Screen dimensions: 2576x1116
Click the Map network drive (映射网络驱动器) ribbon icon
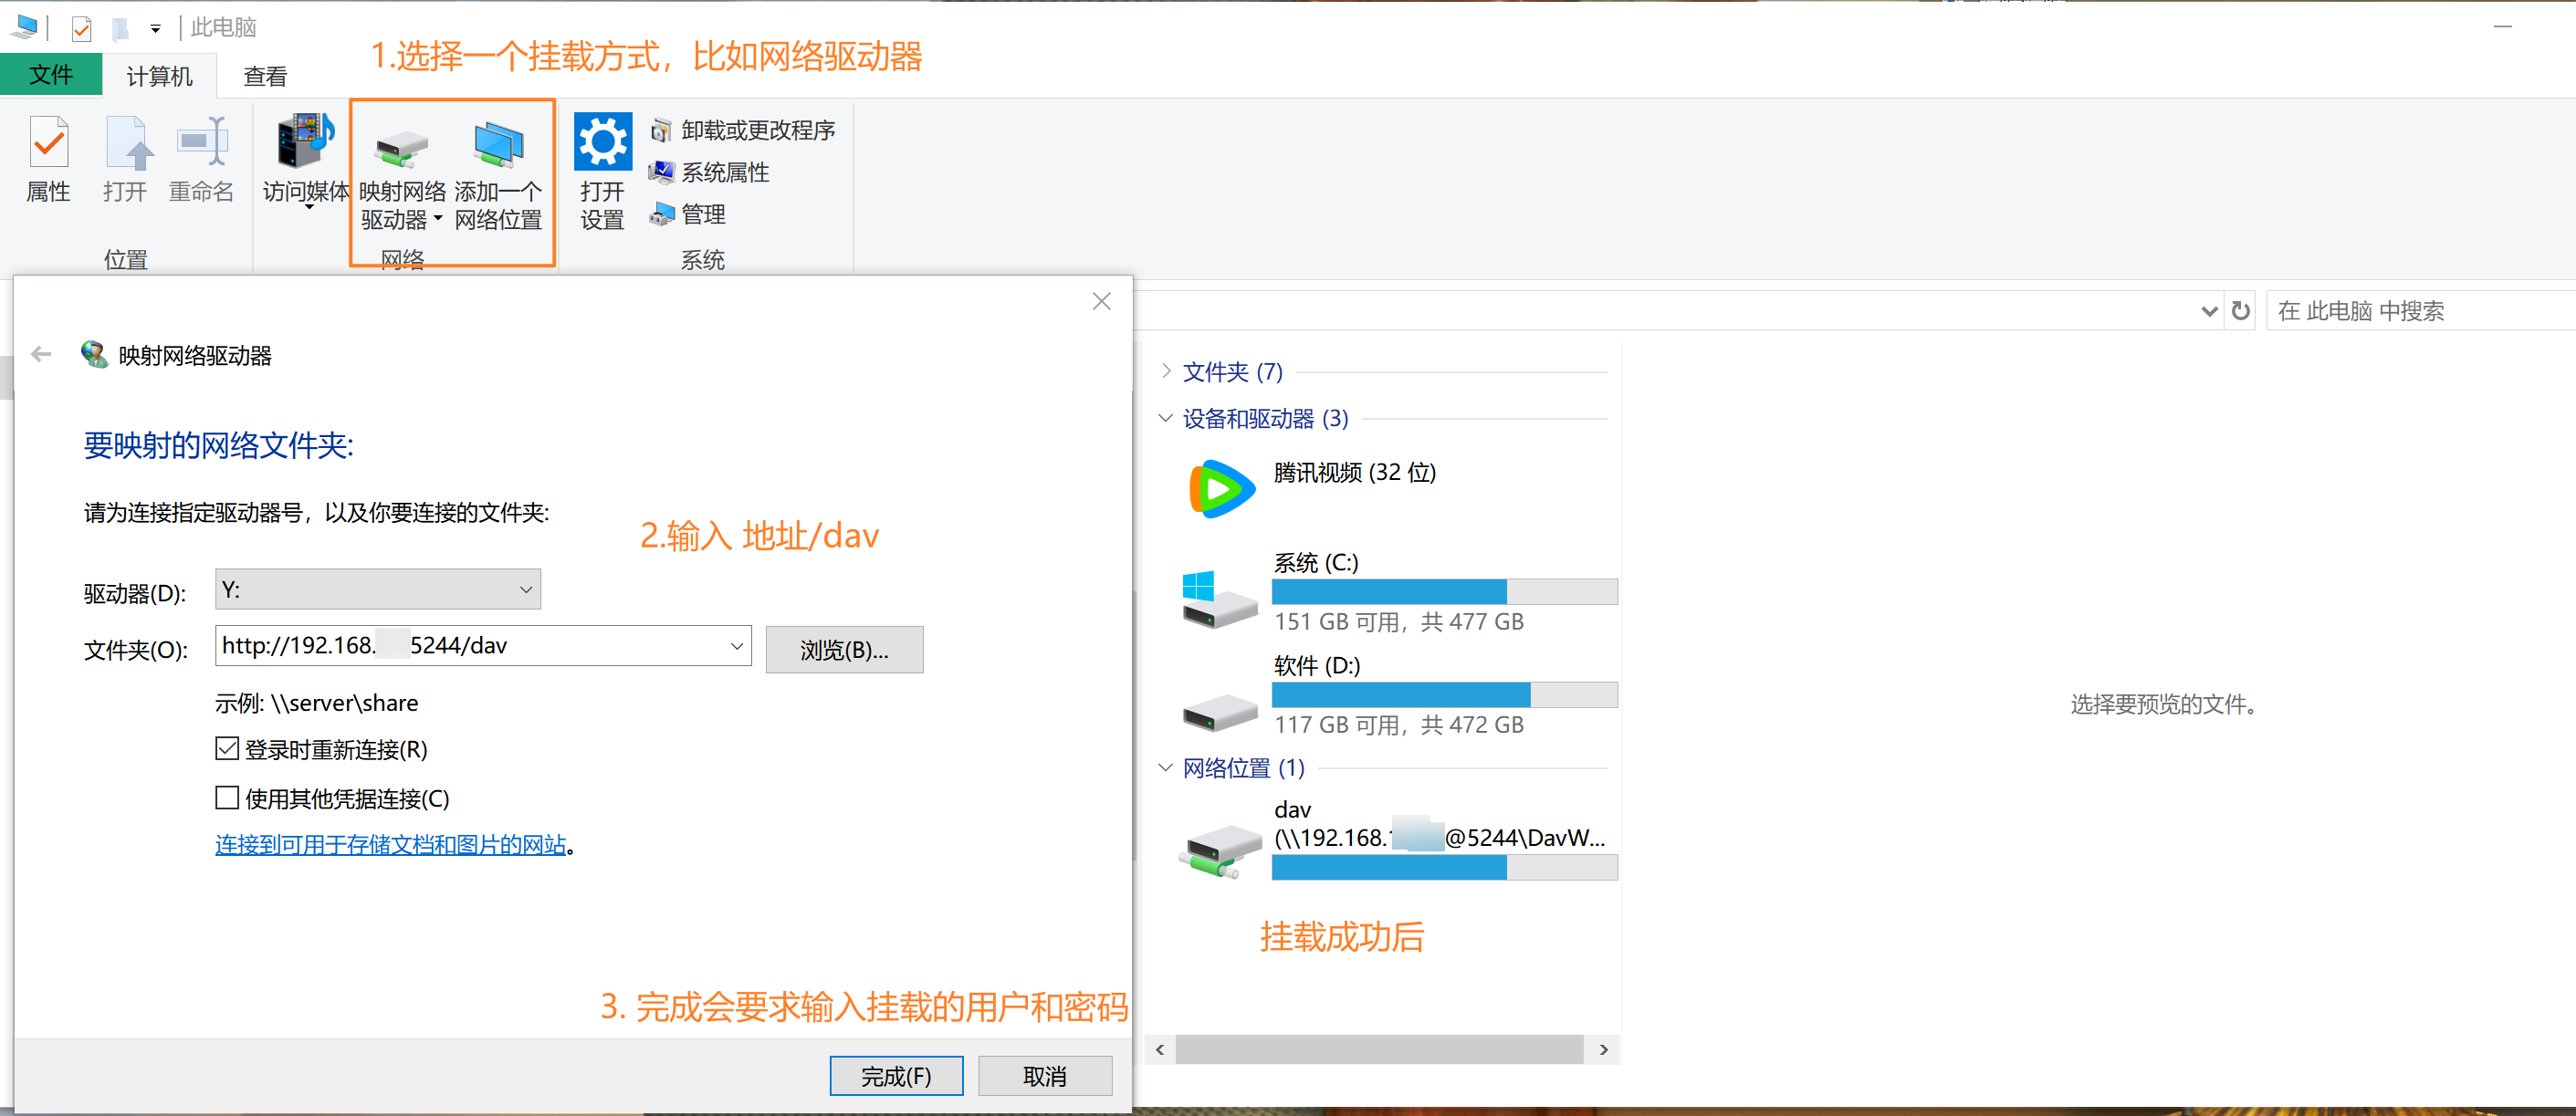click(401, 150)
